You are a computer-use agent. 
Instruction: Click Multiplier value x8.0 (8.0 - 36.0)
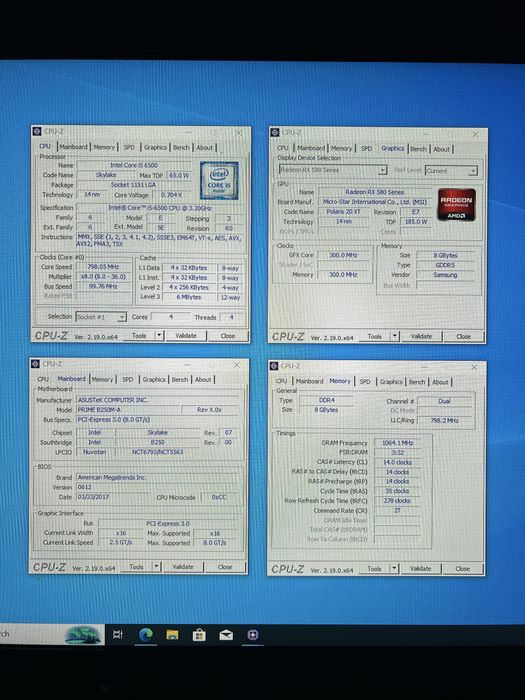104,276
